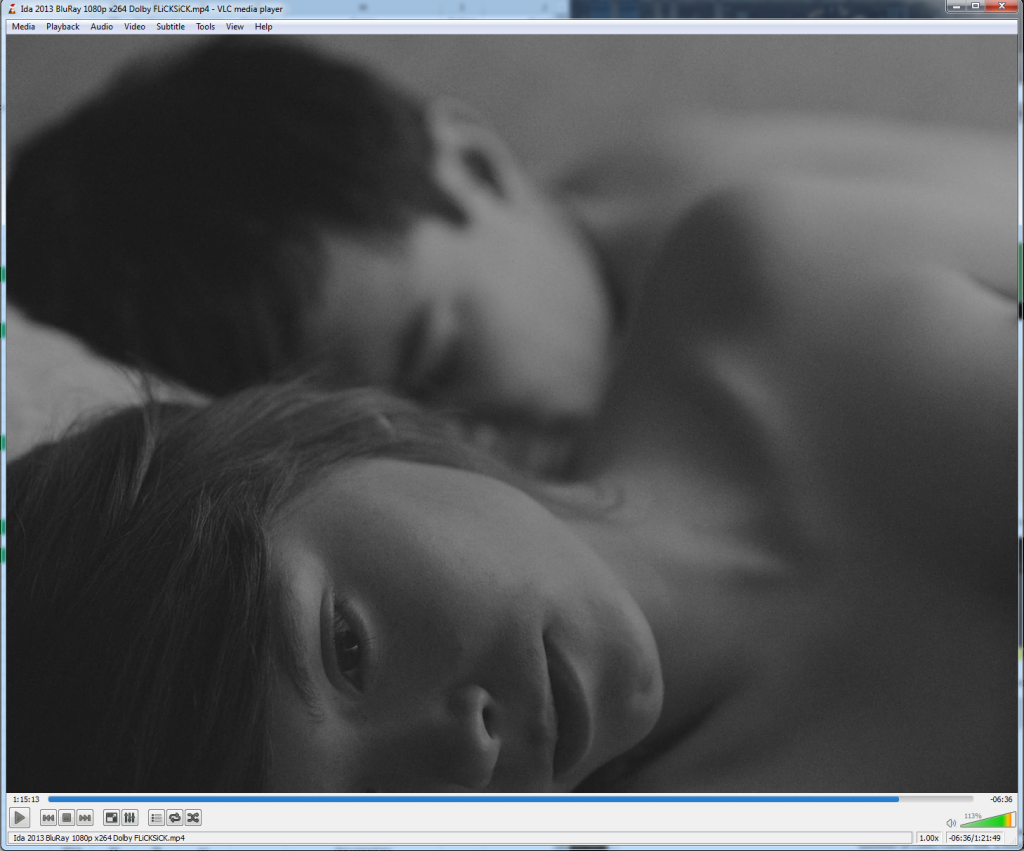This screenshot has height=851, width=1024.
Task: Minimize the VLC window
Action: tap(956, 6)
